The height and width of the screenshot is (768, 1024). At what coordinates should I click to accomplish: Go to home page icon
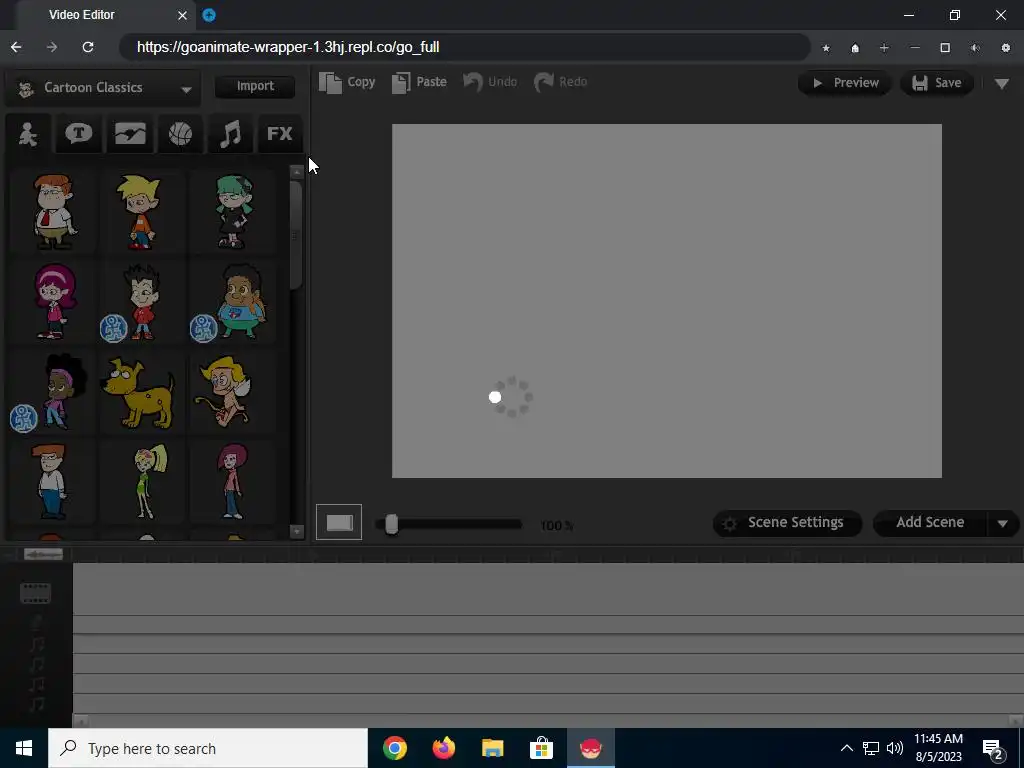(855, 48)
